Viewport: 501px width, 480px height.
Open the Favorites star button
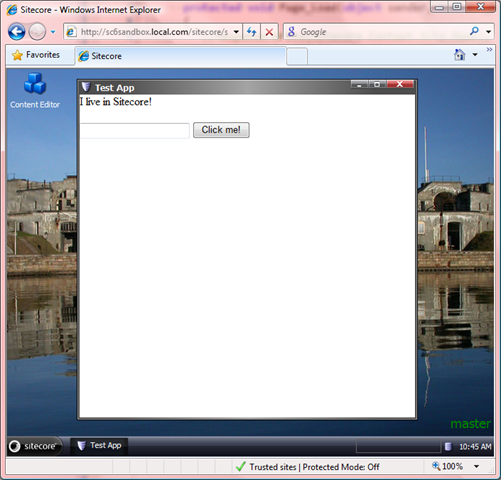point(36,55)
